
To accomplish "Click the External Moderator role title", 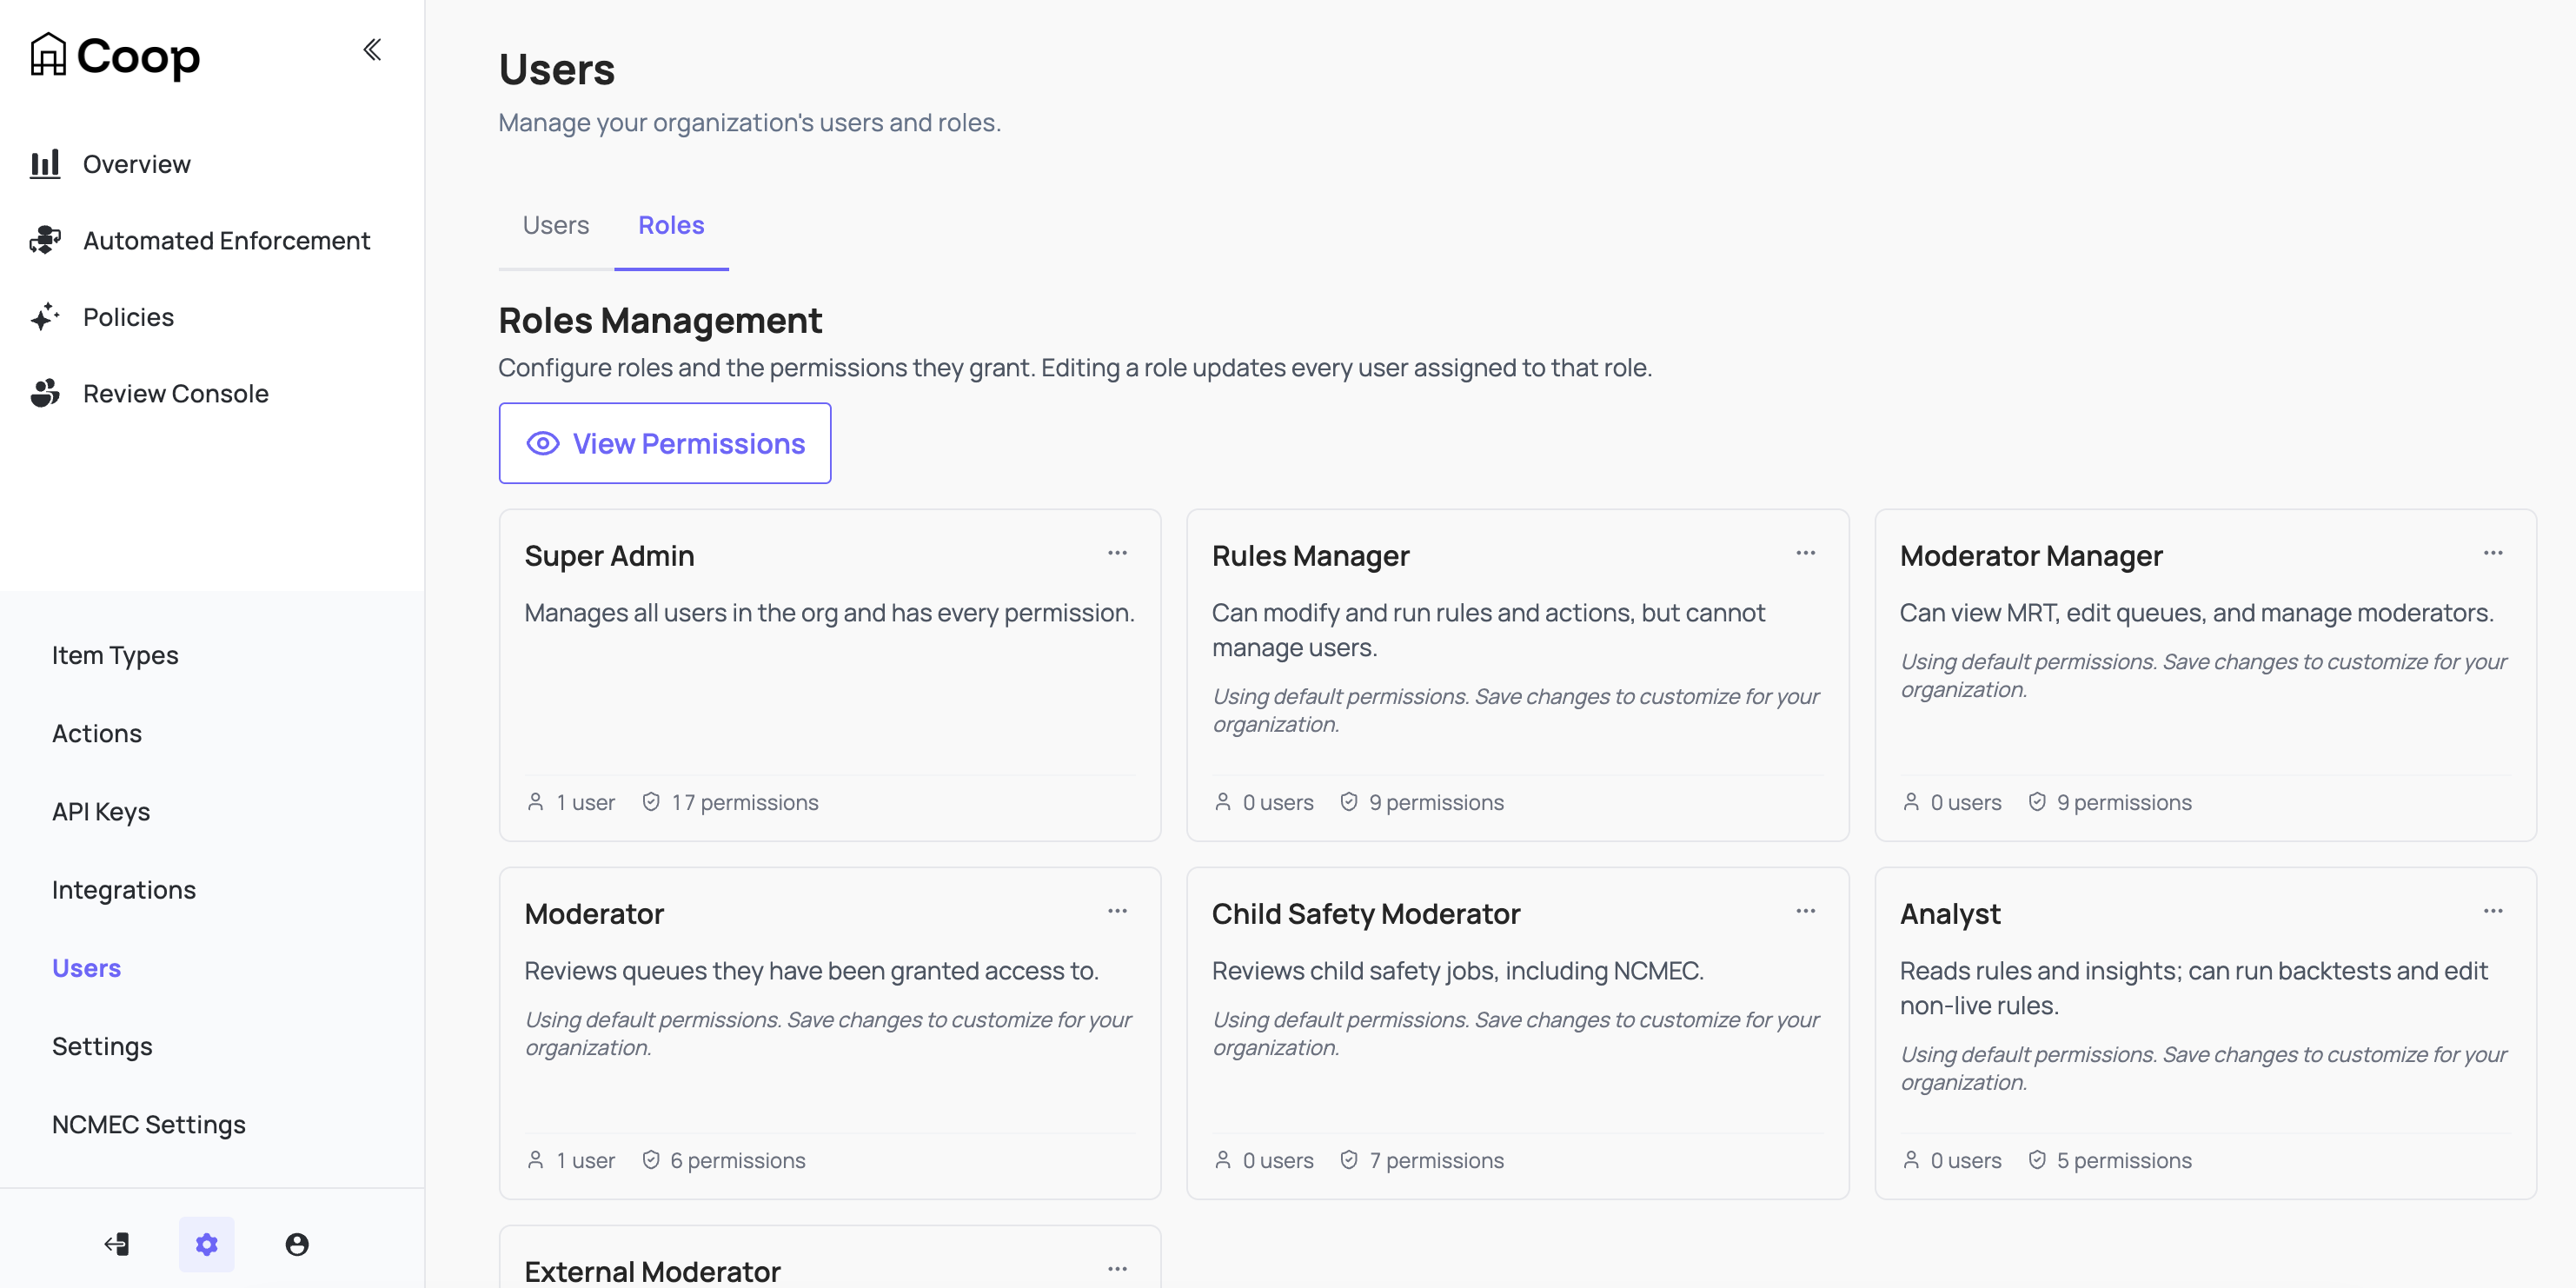I will point(653,1271).
